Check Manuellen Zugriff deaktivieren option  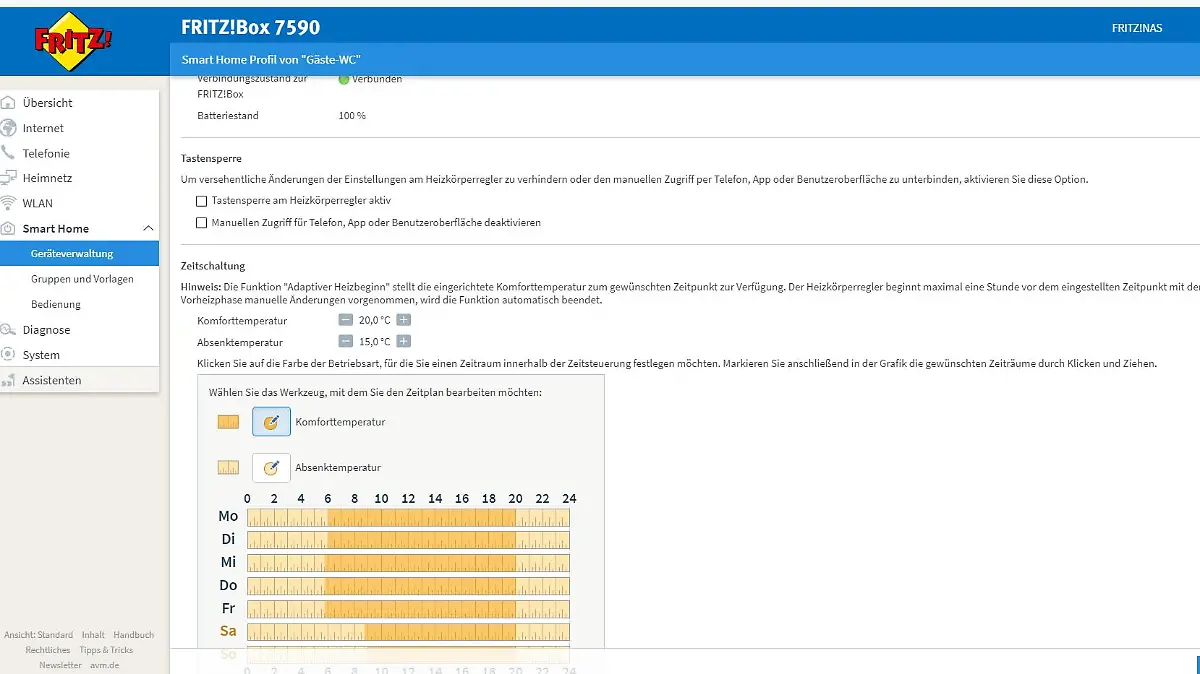(202, 223)
